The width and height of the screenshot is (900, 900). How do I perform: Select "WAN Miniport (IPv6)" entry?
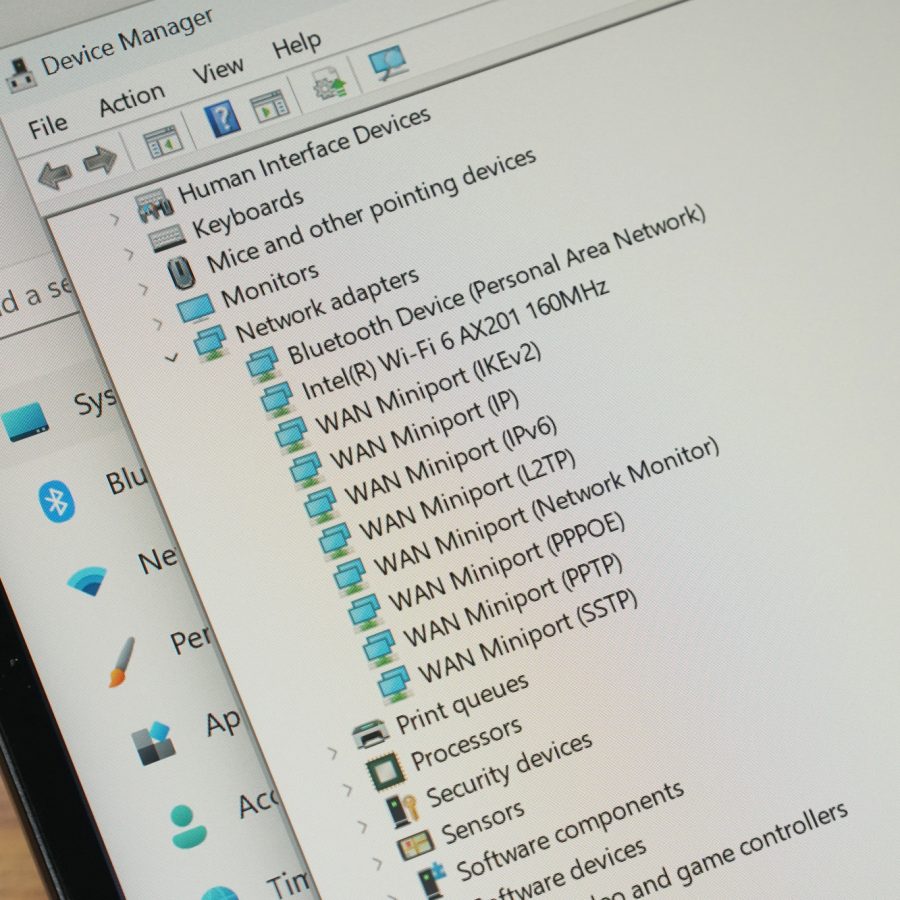tap(451, 460)
